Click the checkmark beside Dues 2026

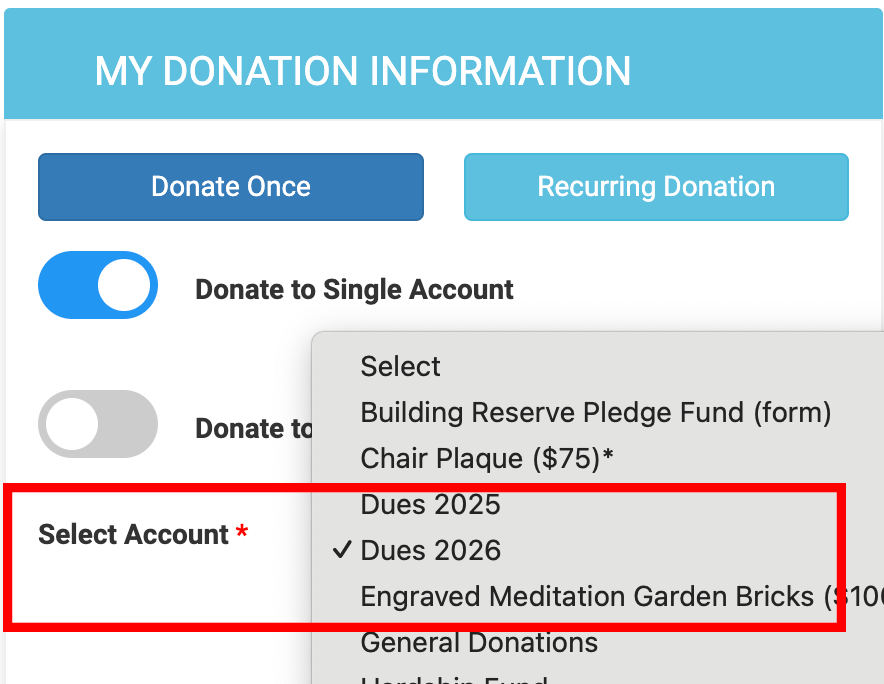tap(341, 550)
